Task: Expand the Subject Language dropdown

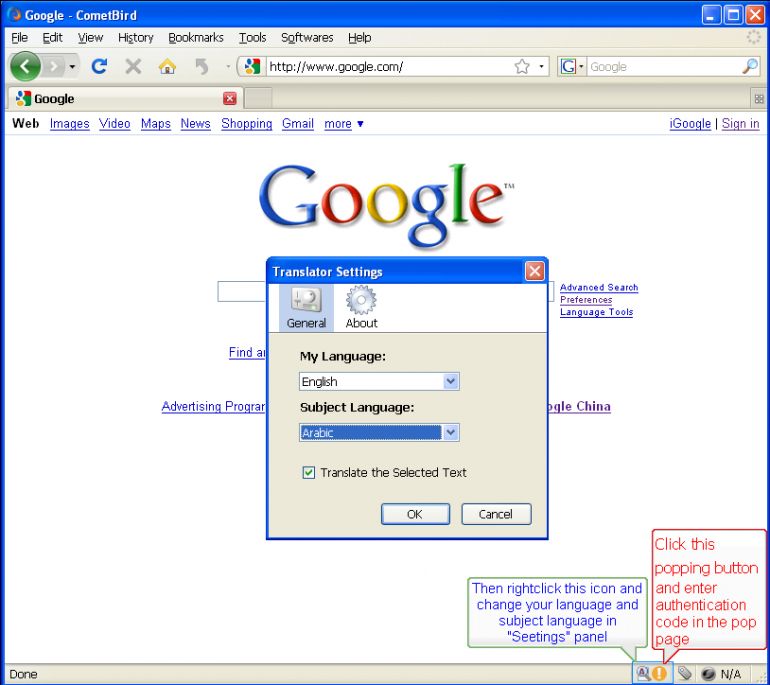Action: coord(450,433)
